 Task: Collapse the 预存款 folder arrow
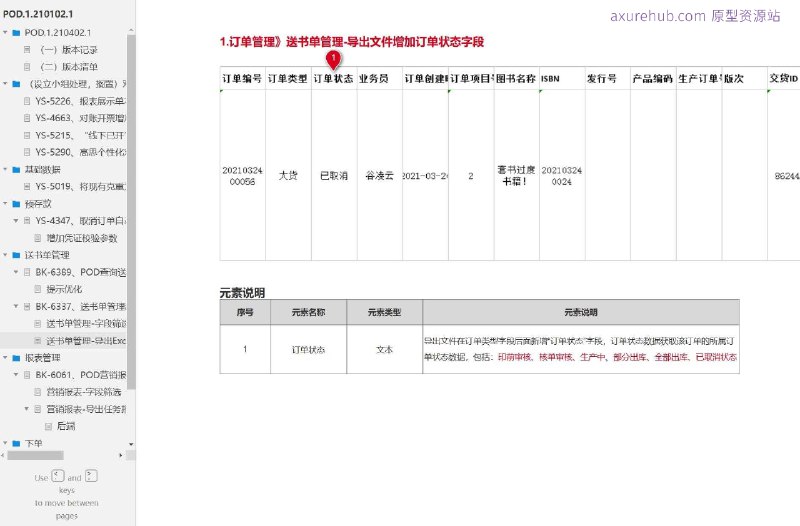pyautogui.click(x=5, y=204)
